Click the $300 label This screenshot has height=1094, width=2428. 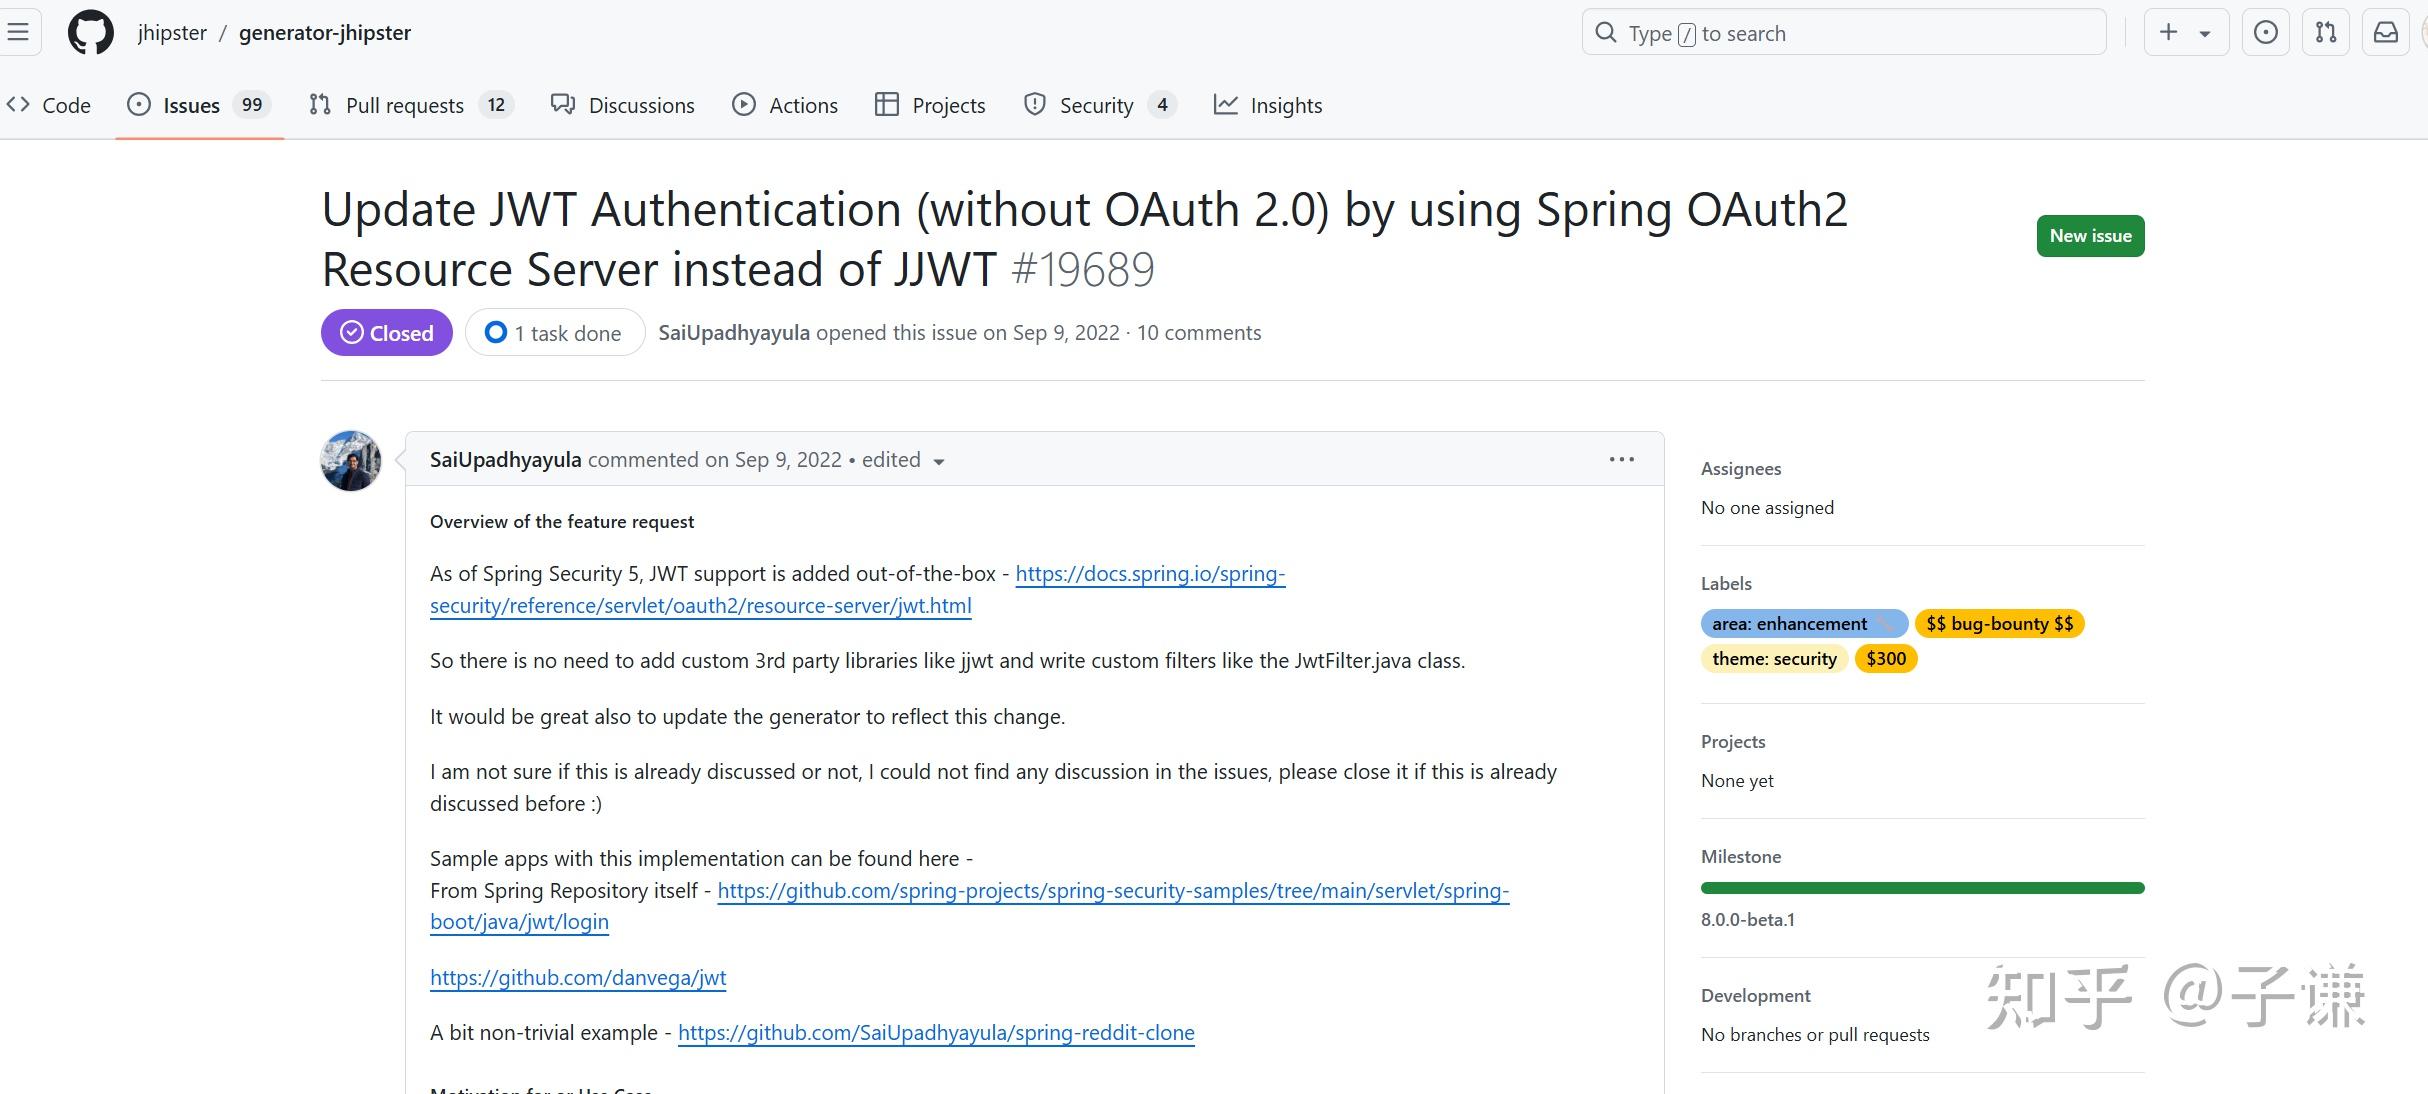coord(1886,659)
